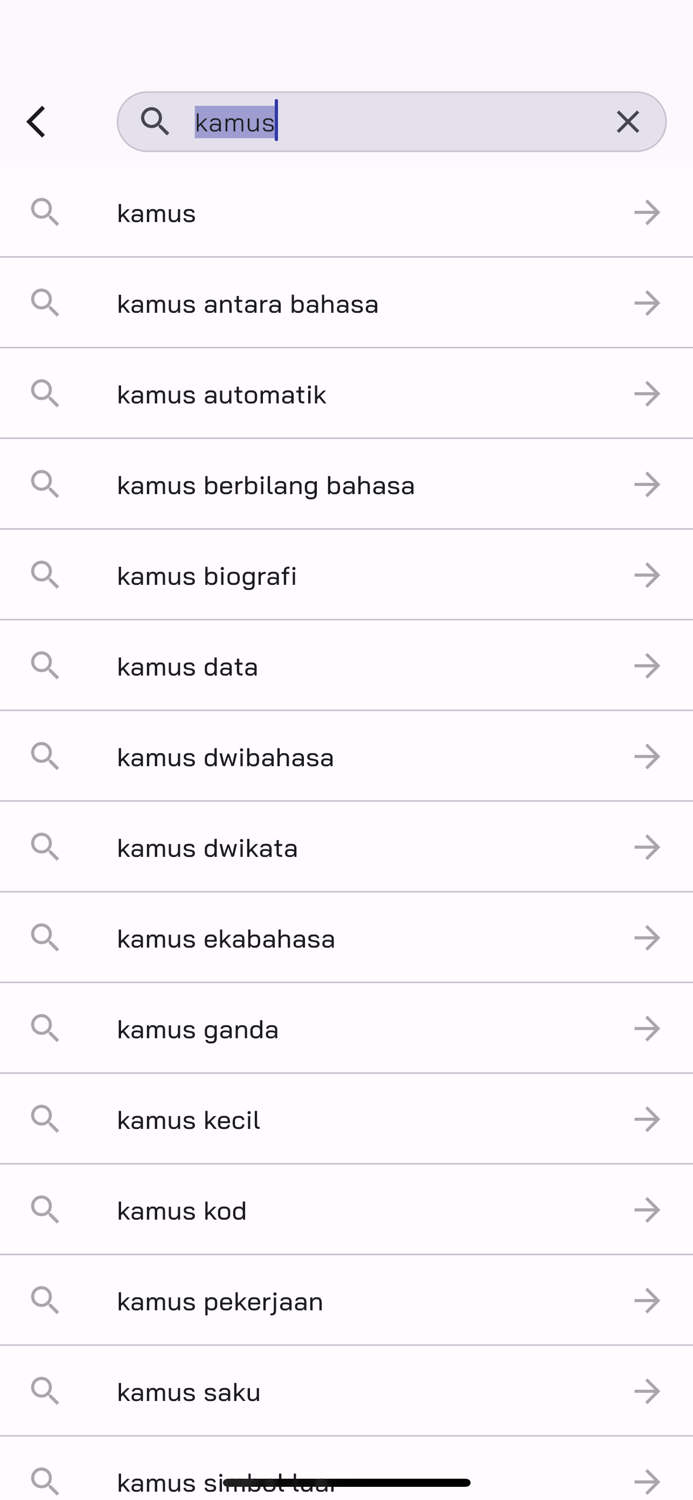Tap the arrow next to kamus dwikata

647,847
